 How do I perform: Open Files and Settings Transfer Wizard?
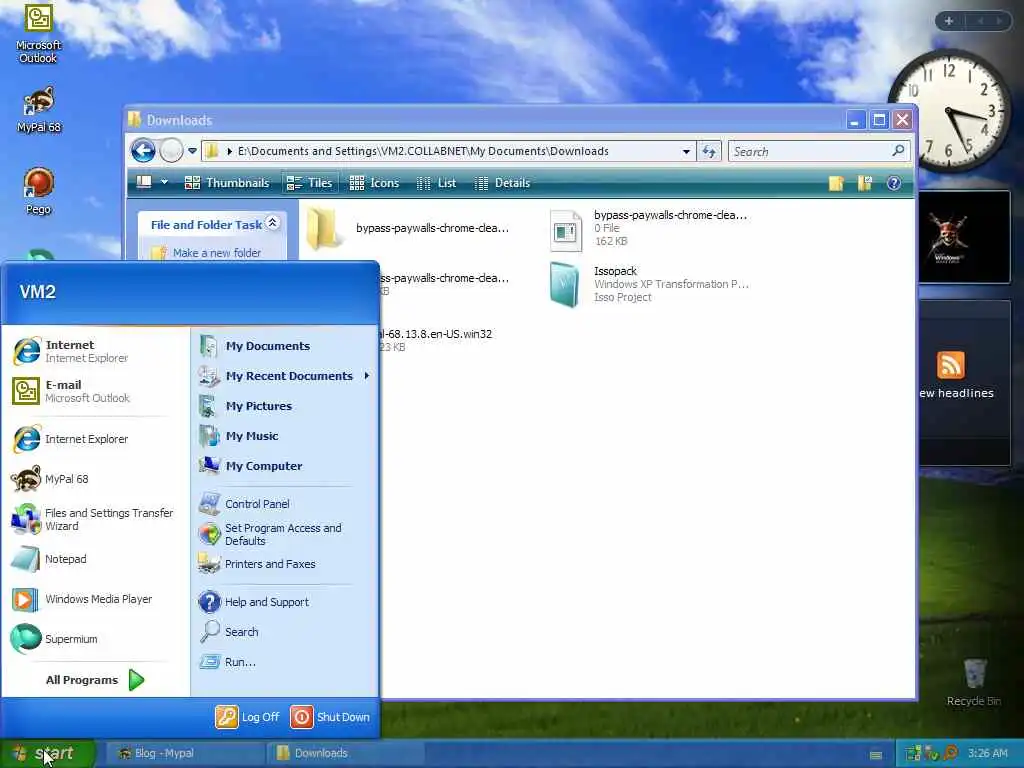(x=95, y=519)
